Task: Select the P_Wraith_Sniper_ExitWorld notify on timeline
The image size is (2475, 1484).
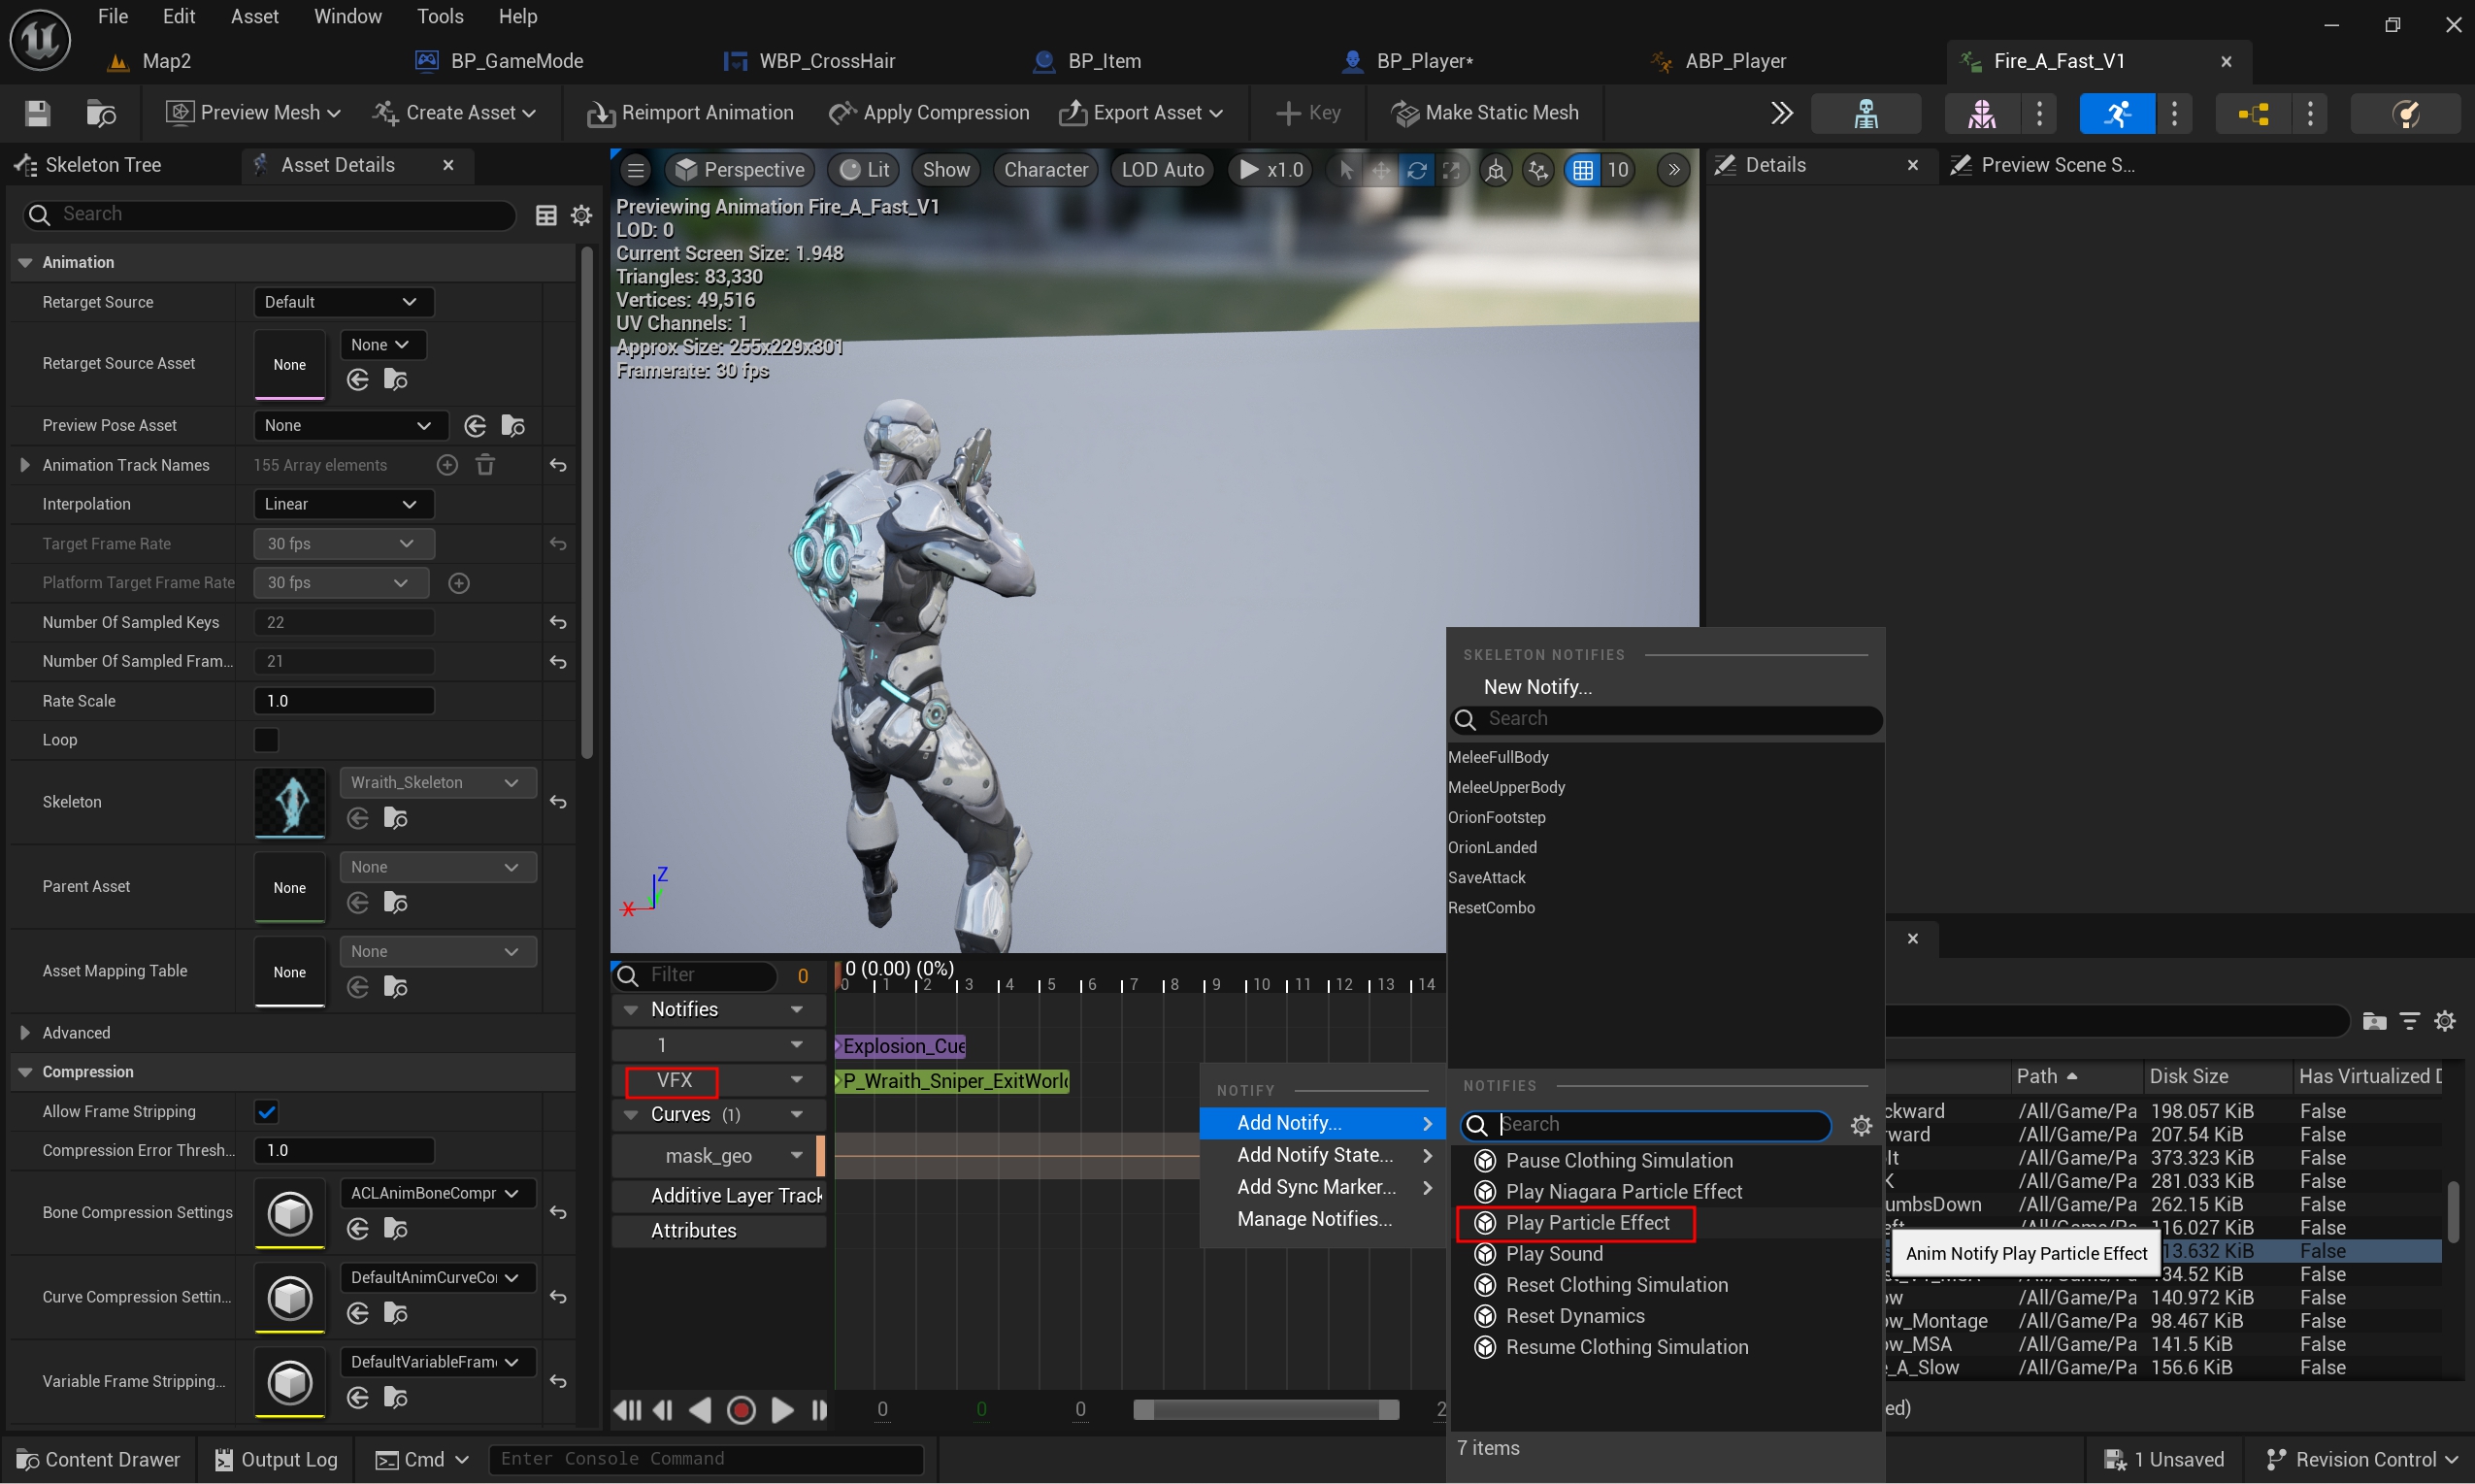Action: tap(953, 1081)
